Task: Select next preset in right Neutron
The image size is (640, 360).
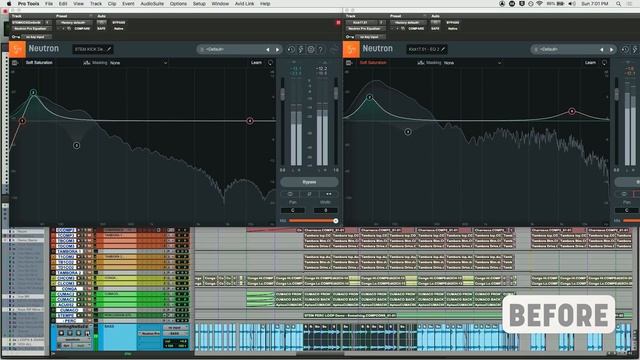Action: (611, 50)
